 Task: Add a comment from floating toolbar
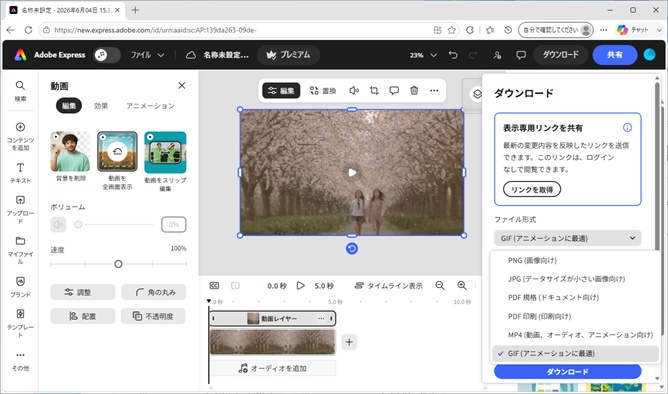tap(394, 90)
